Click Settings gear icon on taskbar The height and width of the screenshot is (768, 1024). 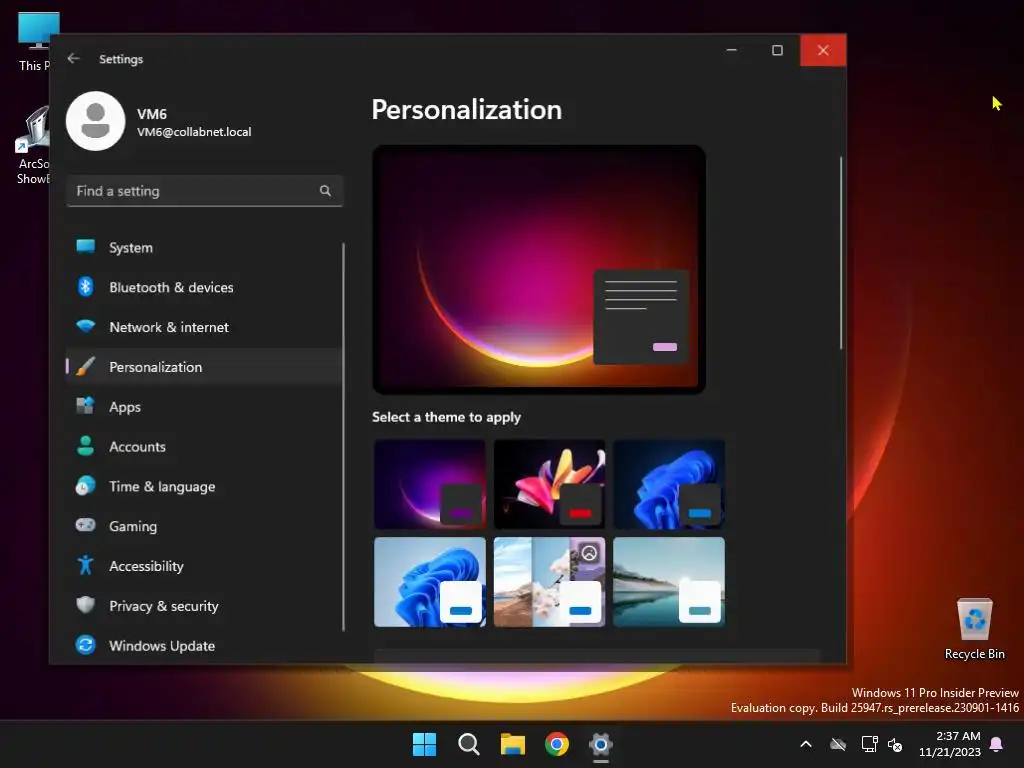[601, 744]
